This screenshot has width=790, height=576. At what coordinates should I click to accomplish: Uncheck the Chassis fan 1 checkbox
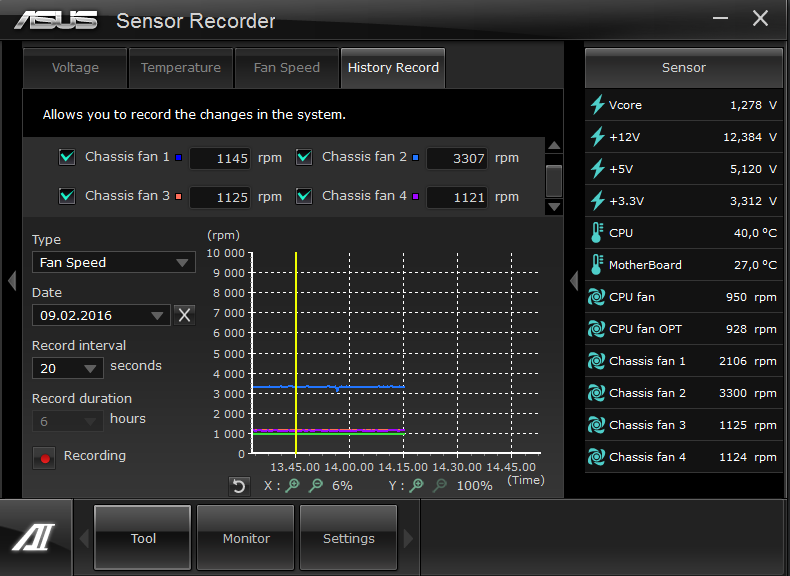click(67, 157)
